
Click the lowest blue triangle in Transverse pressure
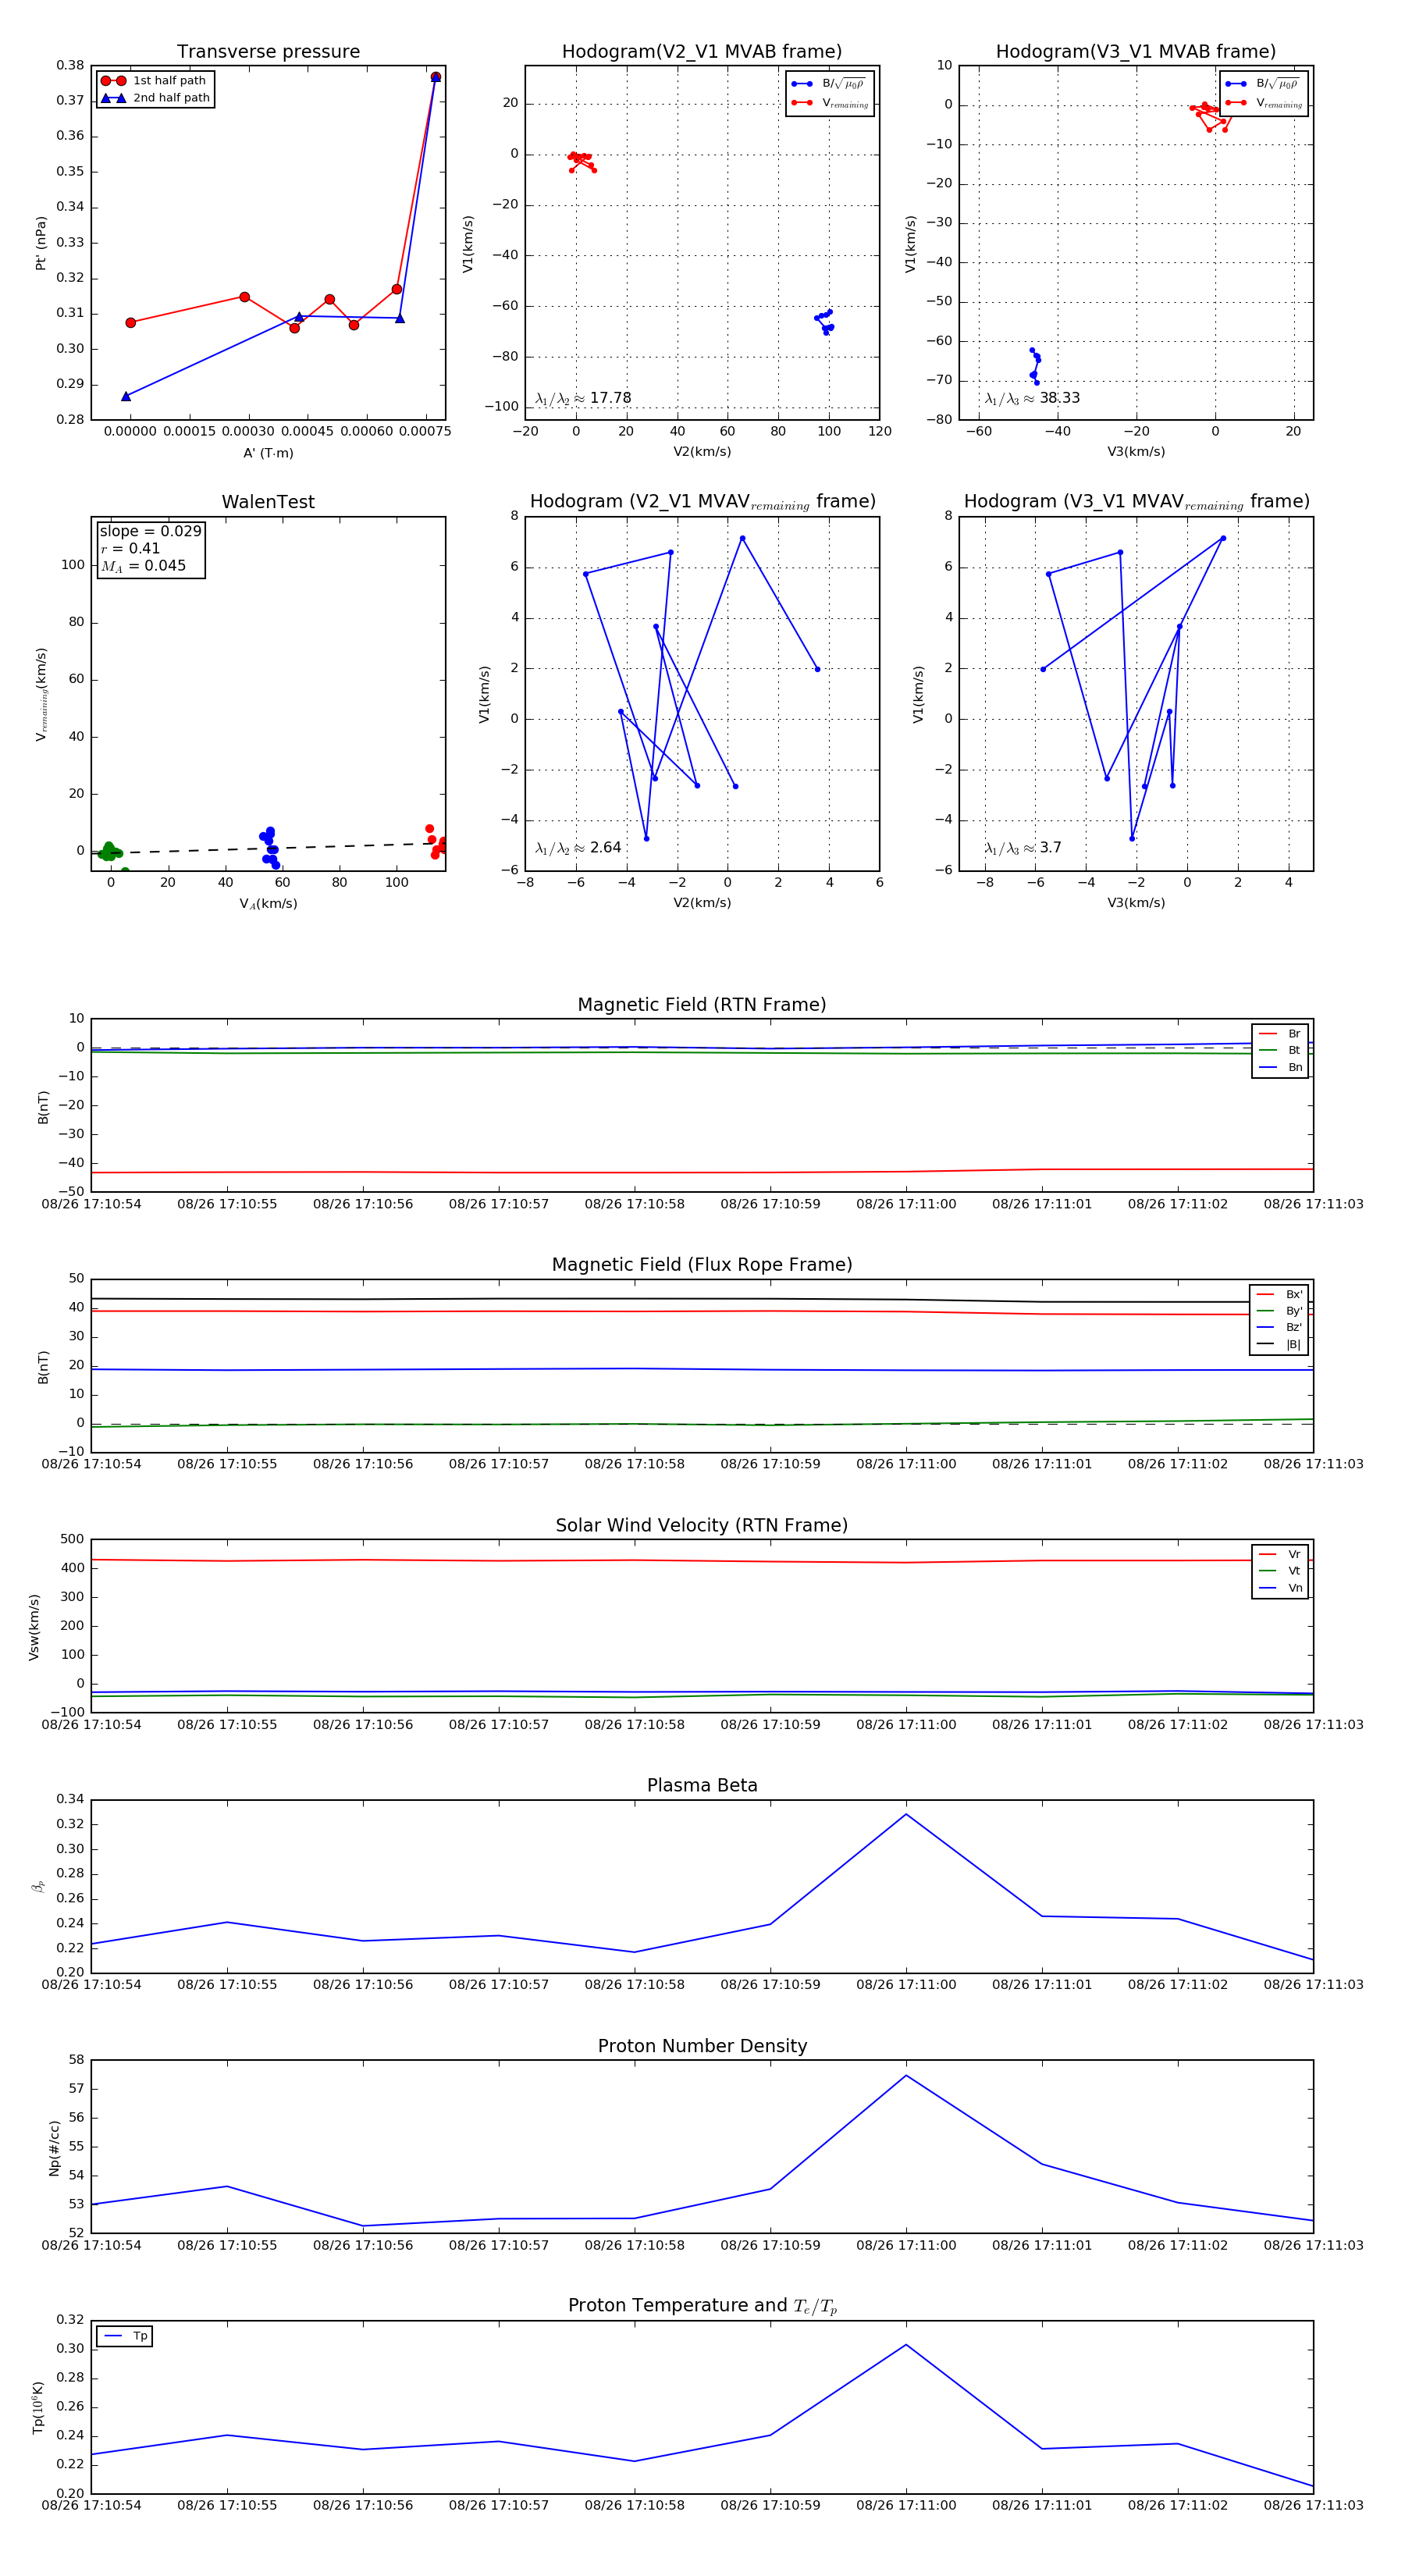coord(126,396)
